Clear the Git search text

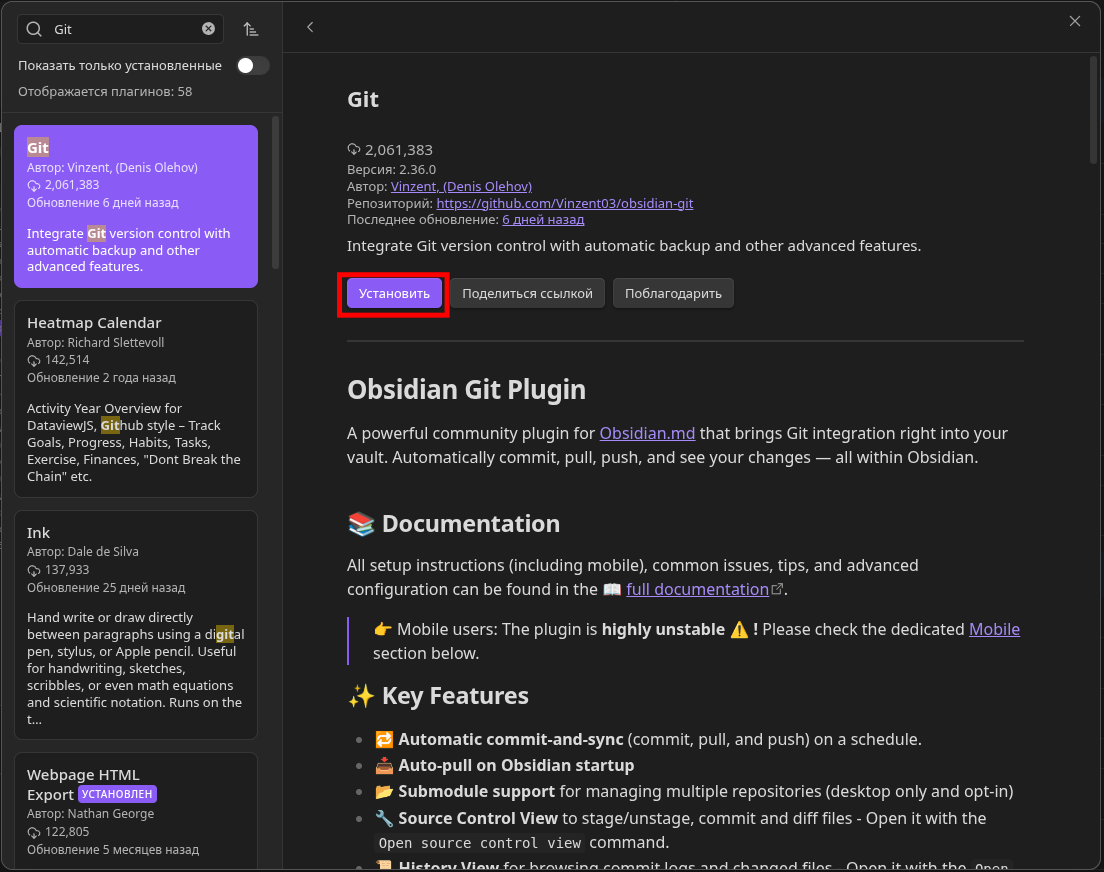(x=208, y=29)
